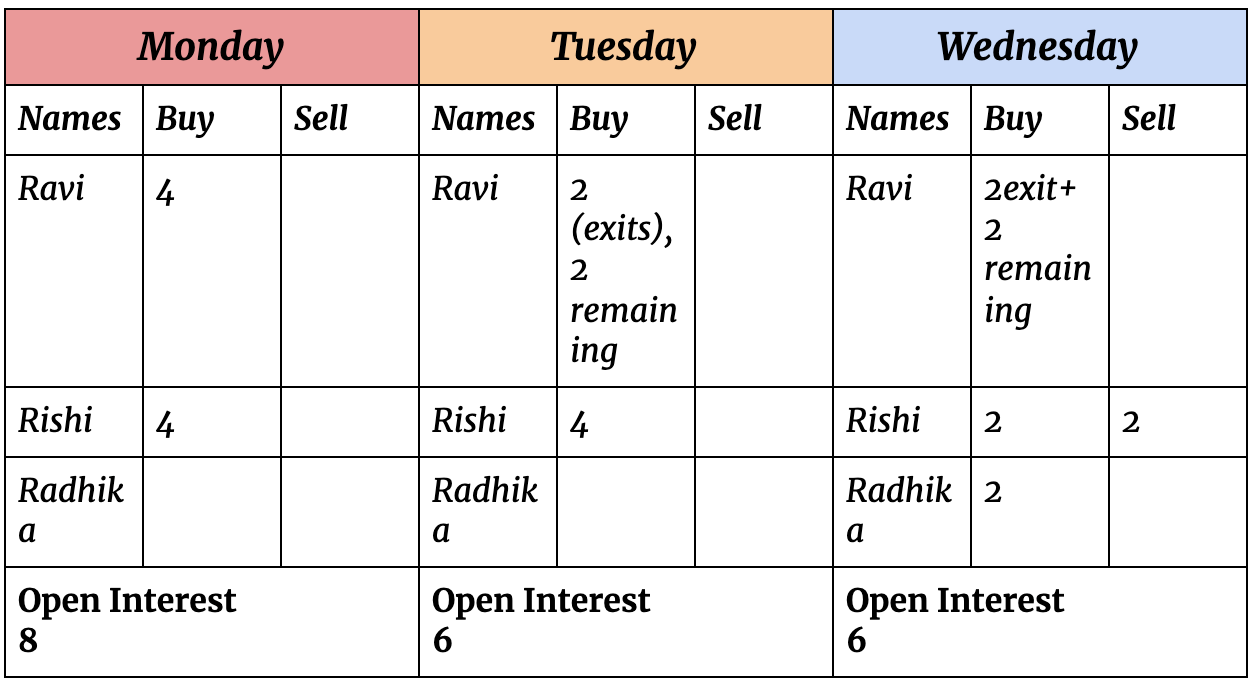This screenshot has height=686, width=1254.
Task: Select the Names column header under Wednesday
Action: [901, 120]
